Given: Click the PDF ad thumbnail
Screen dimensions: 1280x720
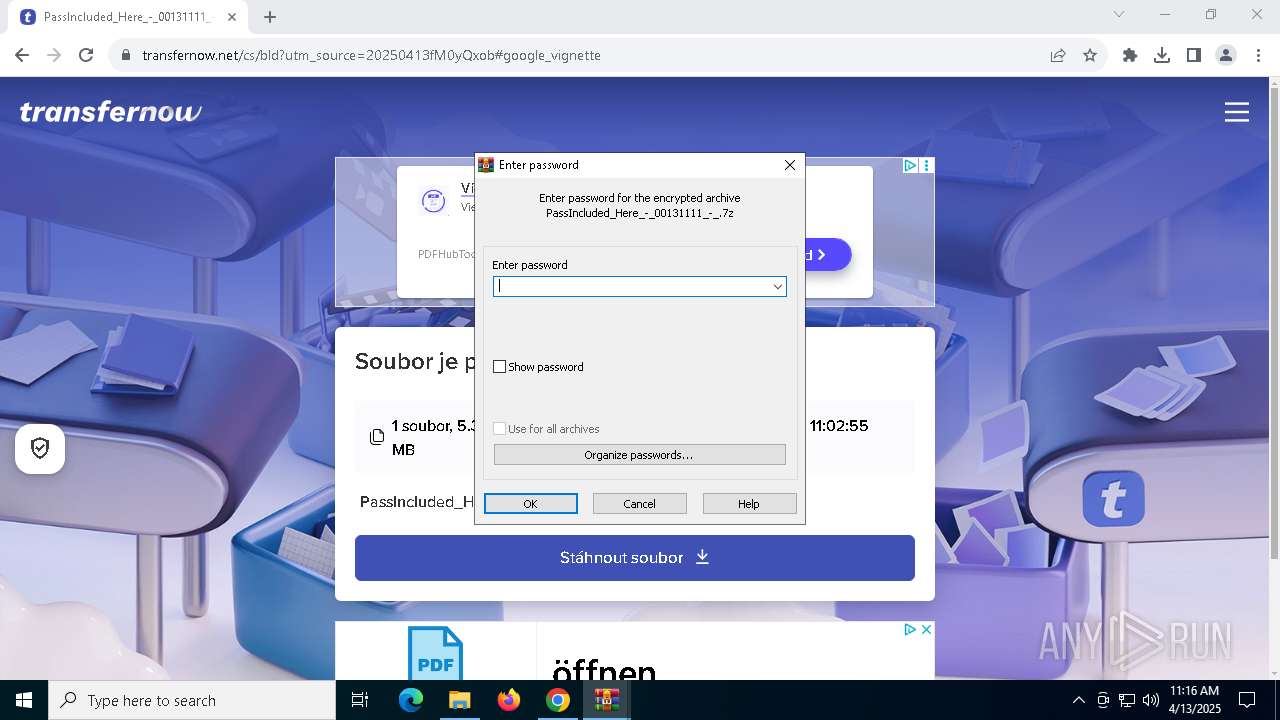Looking at the screenshot, I should (x=435, y=653).
